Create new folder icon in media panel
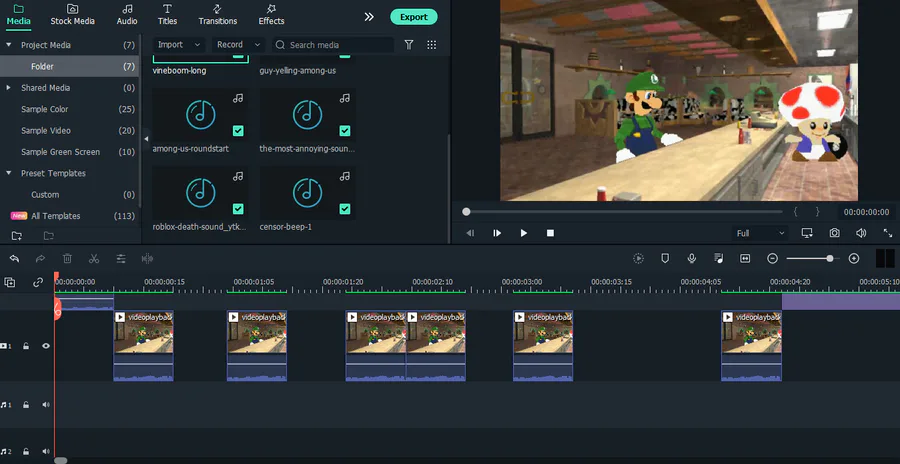This screenshot has width=900, height=464. (x=17, y=235)
